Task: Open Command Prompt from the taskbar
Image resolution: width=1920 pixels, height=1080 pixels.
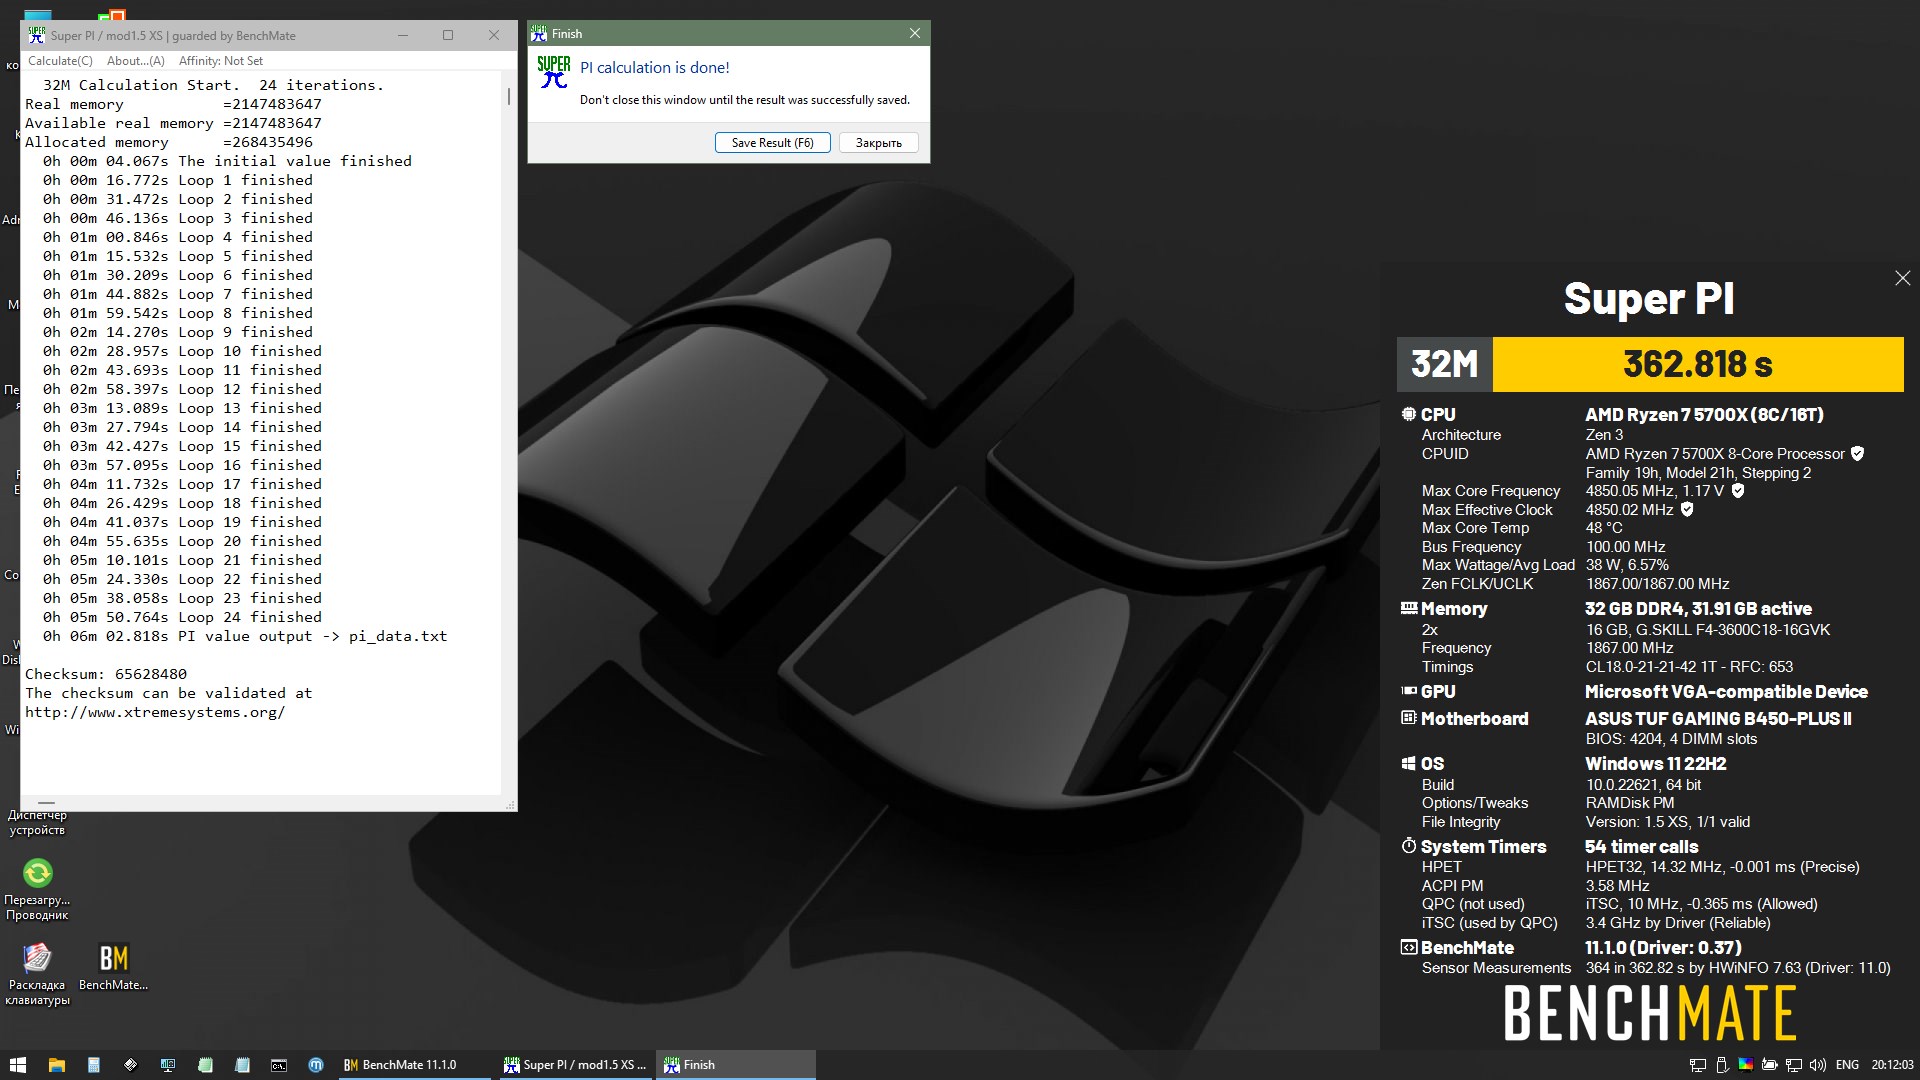Action: tap(279, 1065)
